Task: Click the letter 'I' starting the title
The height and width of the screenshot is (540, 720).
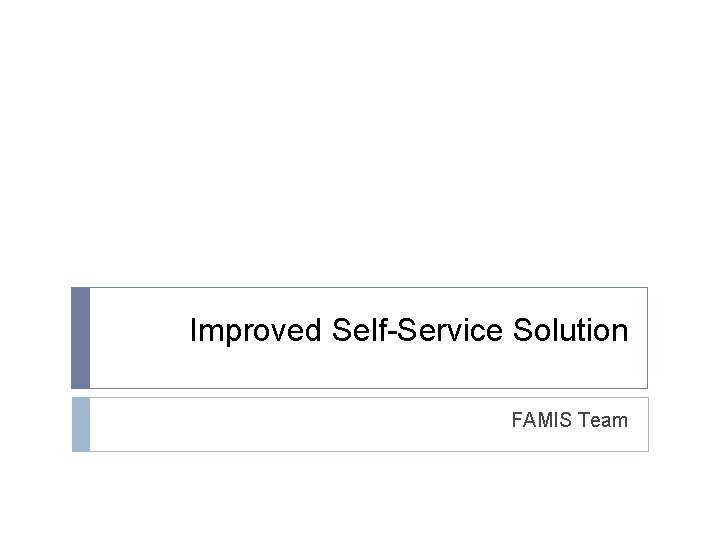Action: point(193,329)
